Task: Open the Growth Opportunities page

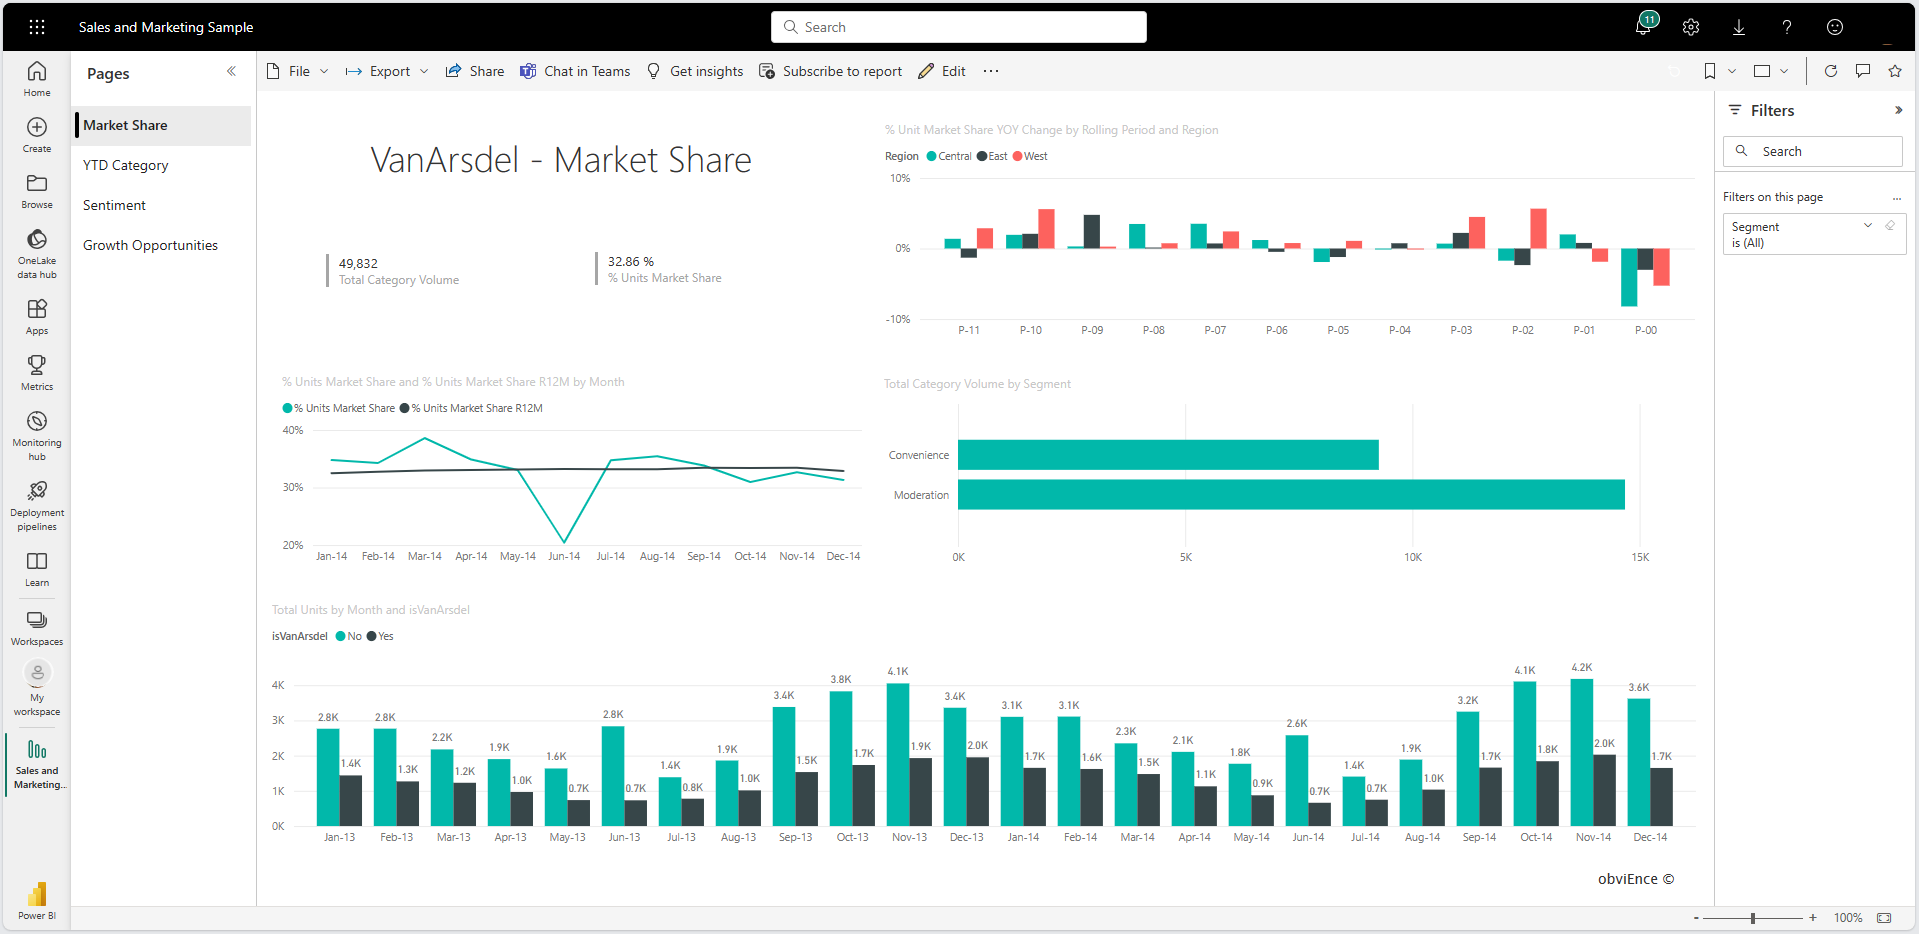Action: [x=150, y=245]
